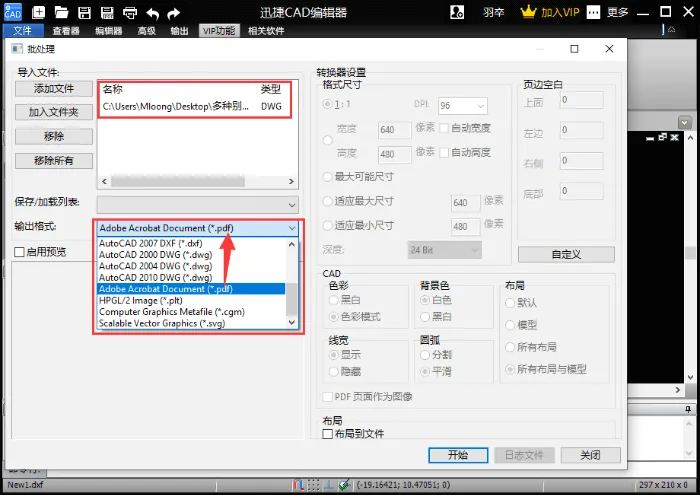The width and height of the screenshot is (700, 495).
Task: Check the 自动宽度 checkbox
Action: tap(444, 128)
